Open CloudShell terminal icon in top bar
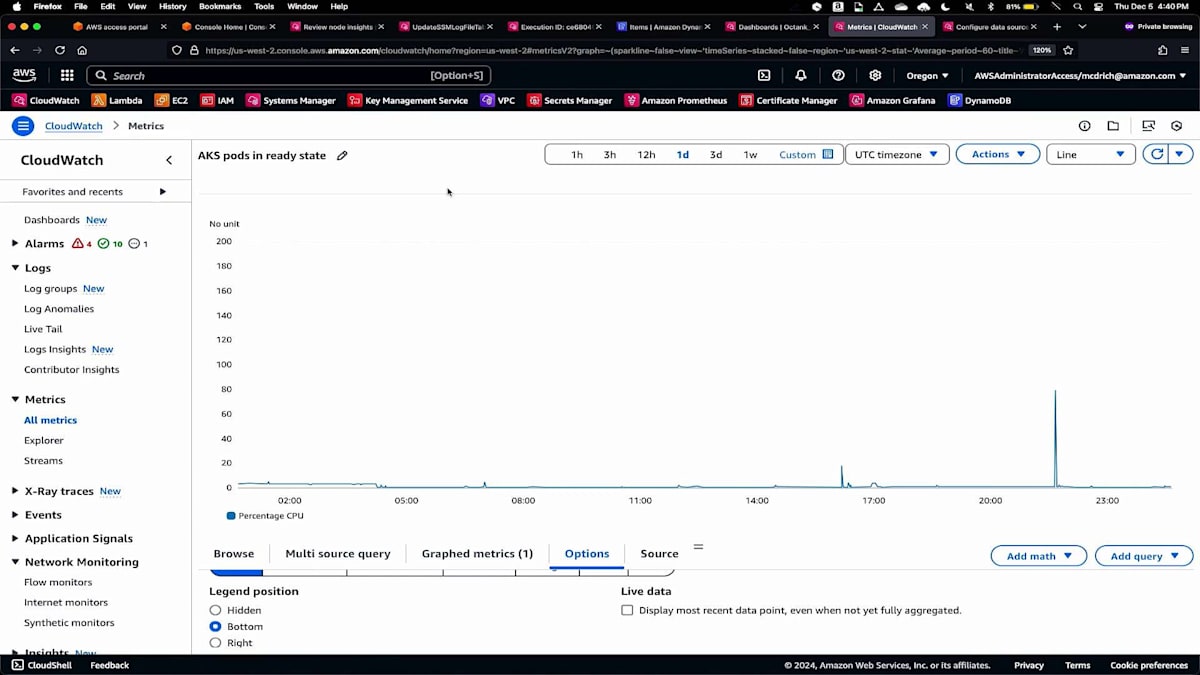The height and width of the screenshot is (675, 1200). [764, 75]
